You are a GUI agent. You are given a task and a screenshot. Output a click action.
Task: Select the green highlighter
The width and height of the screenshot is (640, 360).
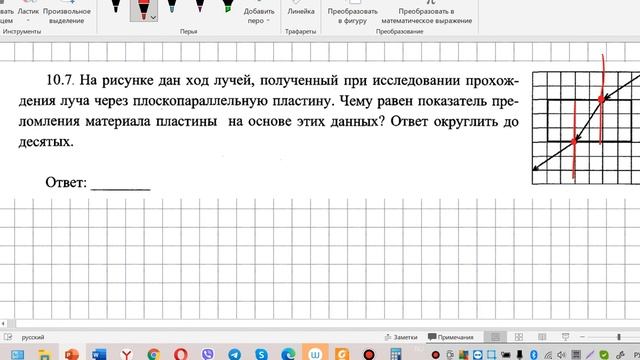(228, 7)
